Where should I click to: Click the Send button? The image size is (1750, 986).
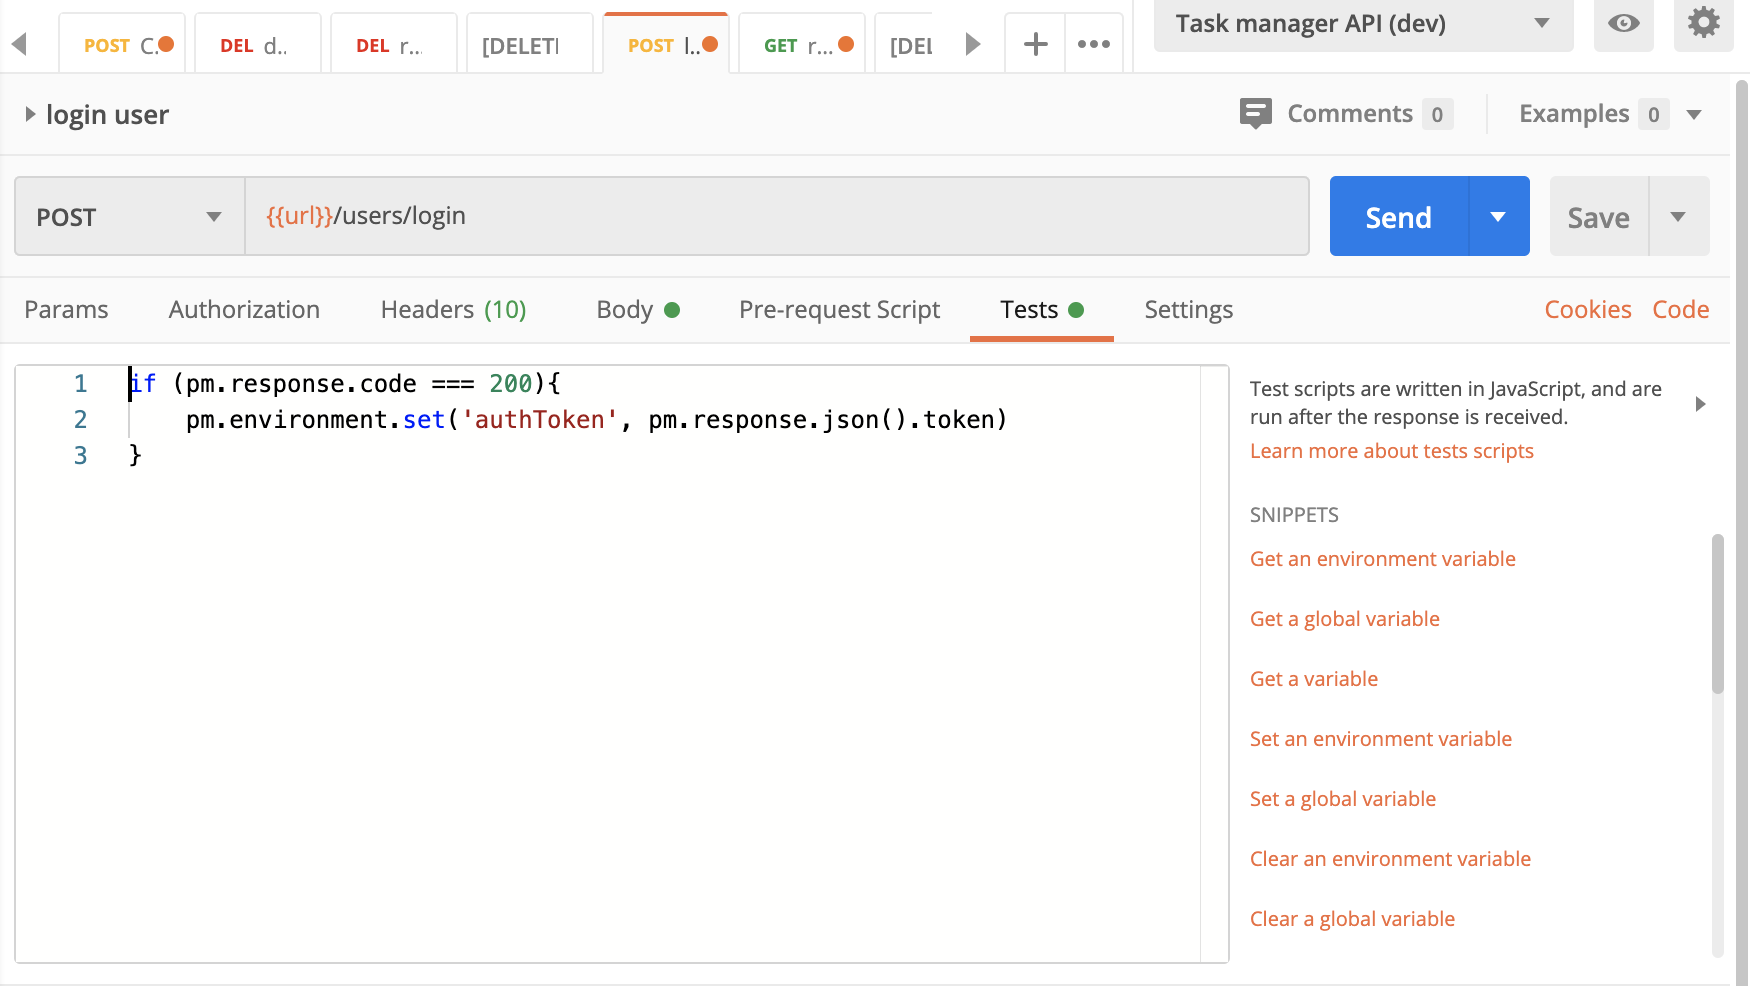[1398, 217]
